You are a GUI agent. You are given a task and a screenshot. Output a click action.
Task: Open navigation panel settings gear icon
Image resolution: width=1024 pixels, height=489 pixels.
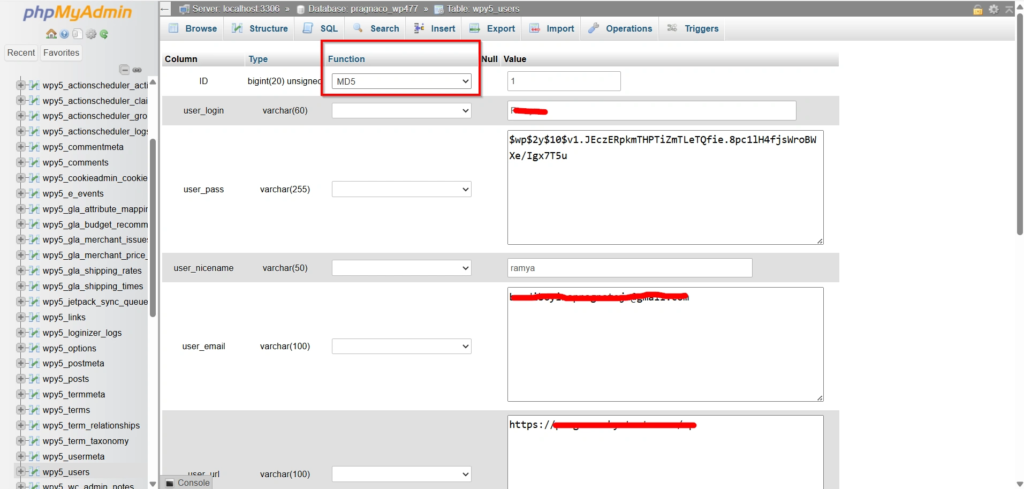click(91, 34)
